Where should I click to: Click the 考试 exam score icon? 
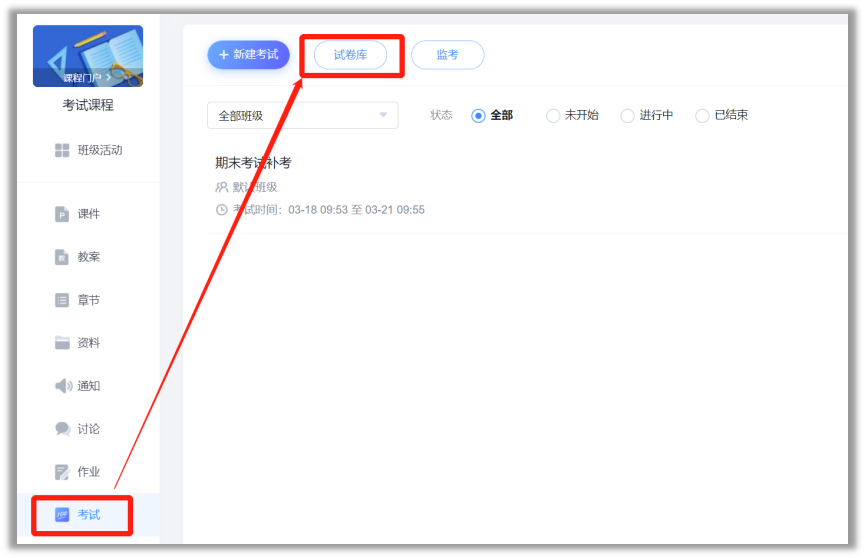(62, 514)
